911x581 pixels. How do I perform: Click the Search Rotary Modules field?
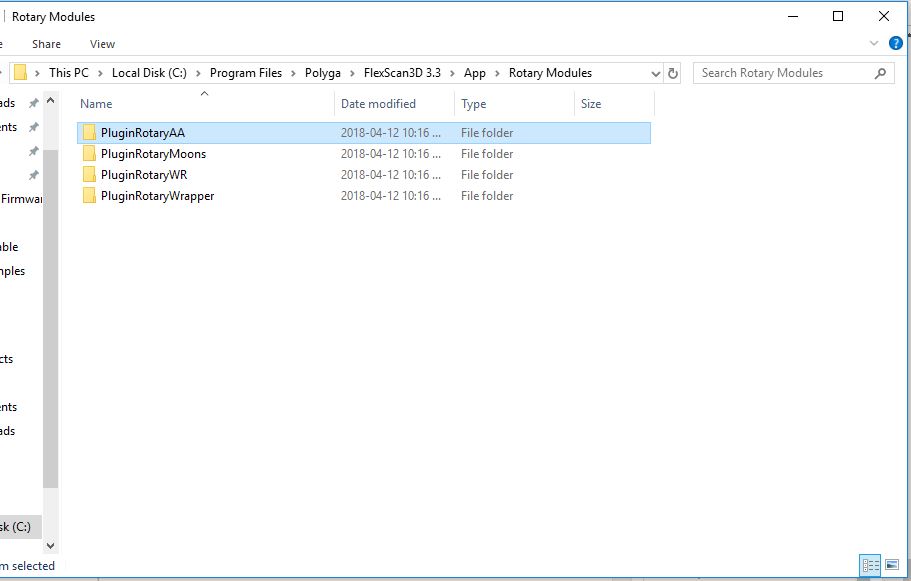pos(780,73)
